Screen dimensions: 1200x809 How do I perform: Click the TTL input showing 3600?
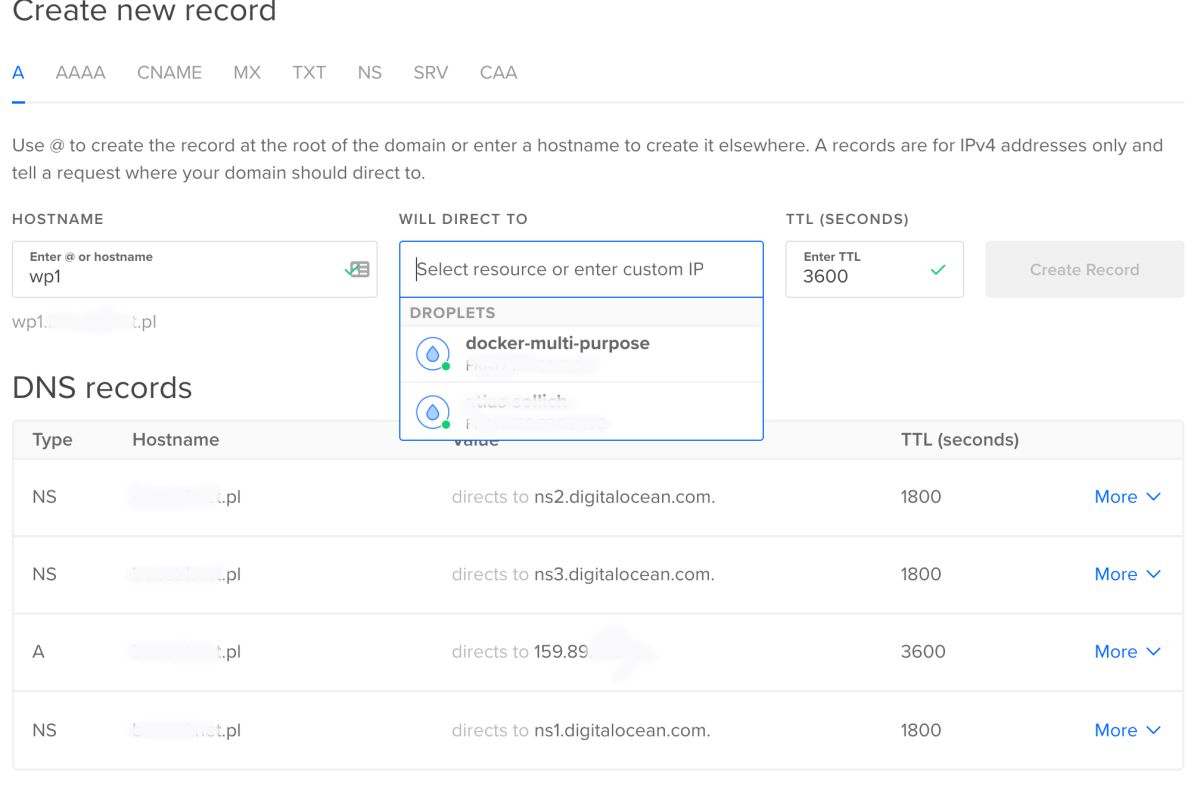click(x=860, y=276)
